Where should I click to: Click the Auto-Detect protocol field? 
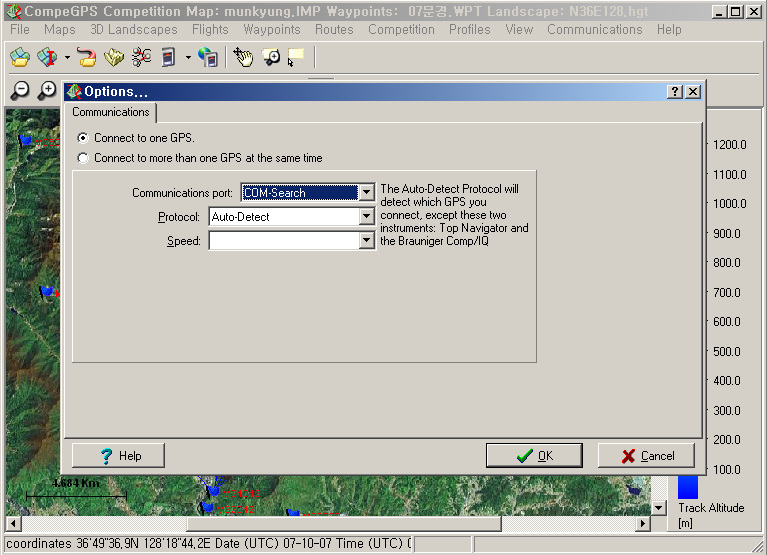[x=284, y=217]
